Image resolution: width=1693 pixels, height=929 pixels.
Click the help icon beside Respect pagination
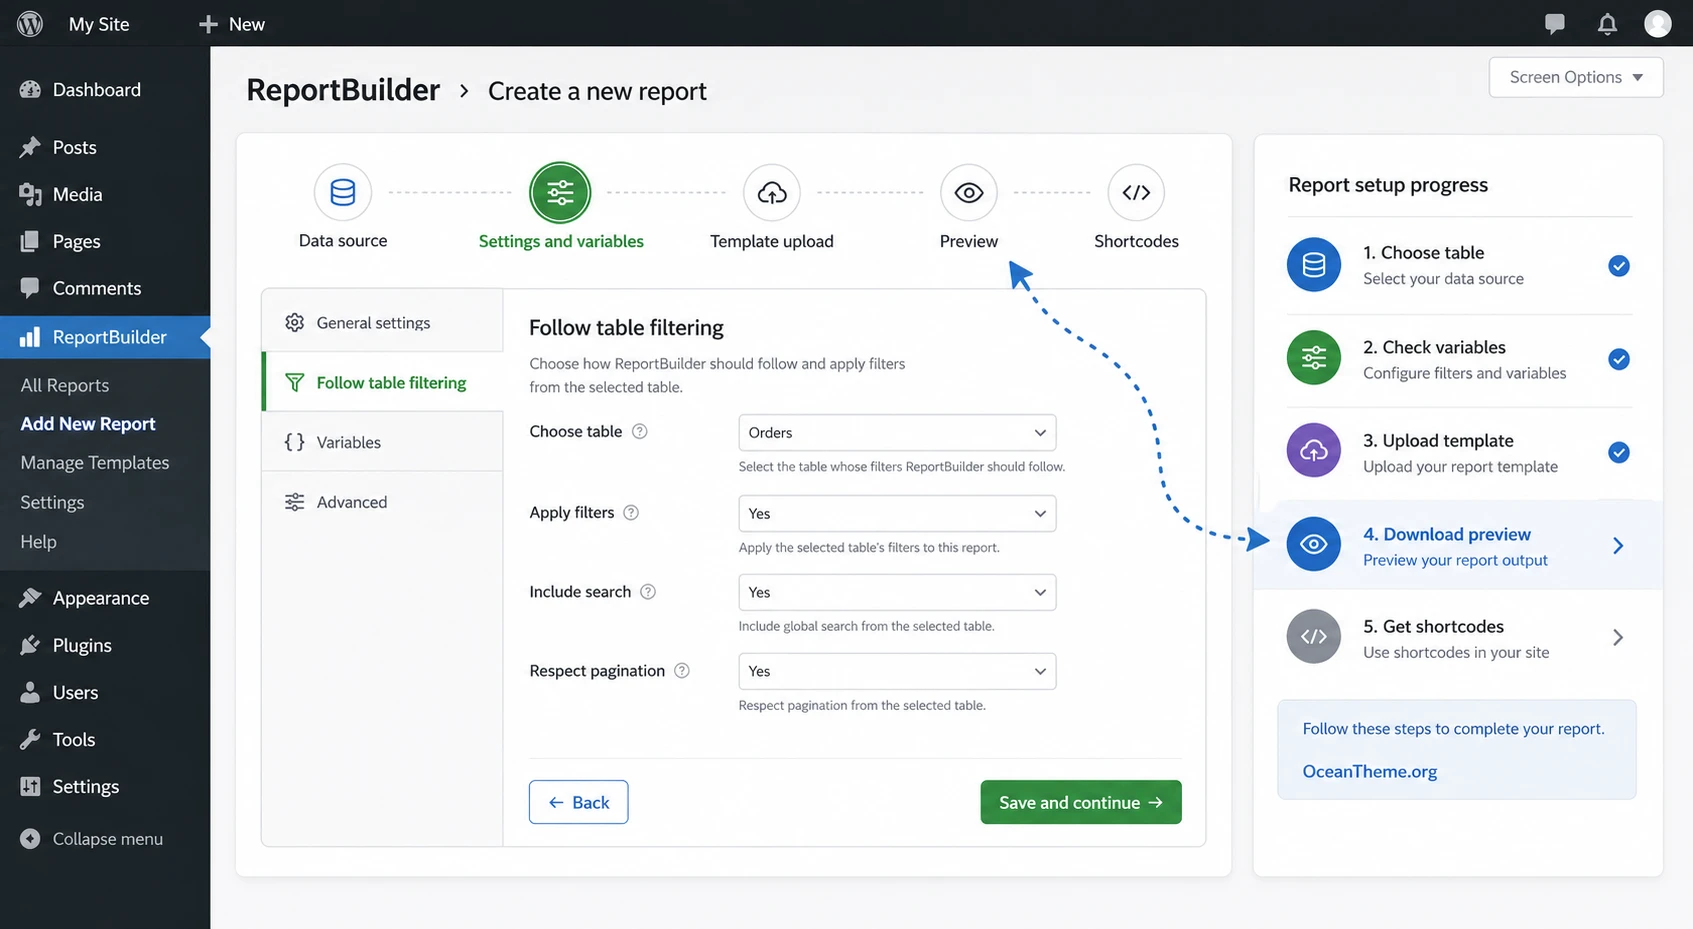pos(682,670)
